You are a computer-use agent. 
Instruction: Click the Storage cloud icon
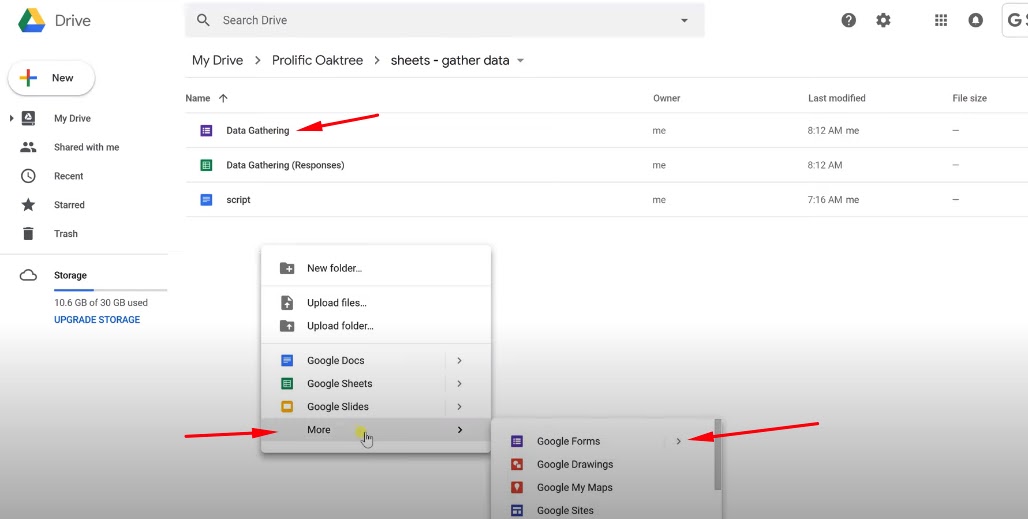click(x=28, y=275)
